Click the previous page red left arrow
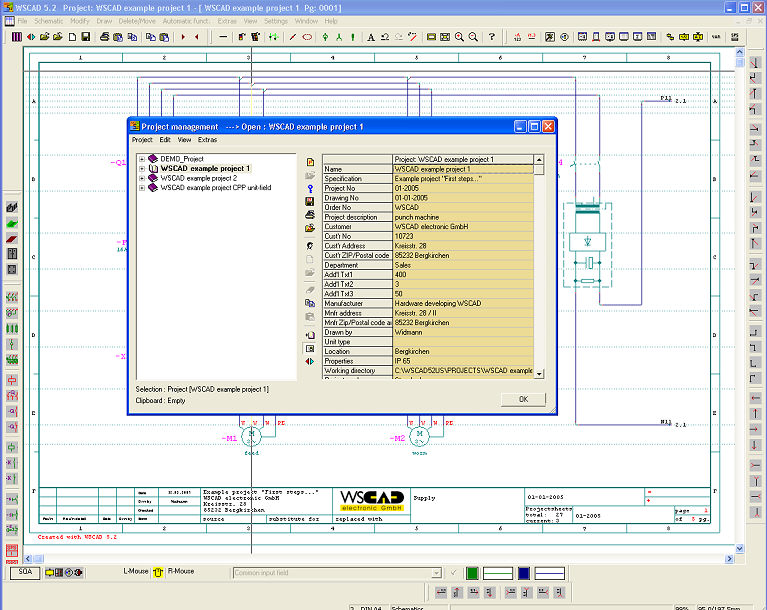767x610 pixels. point(197,37)
